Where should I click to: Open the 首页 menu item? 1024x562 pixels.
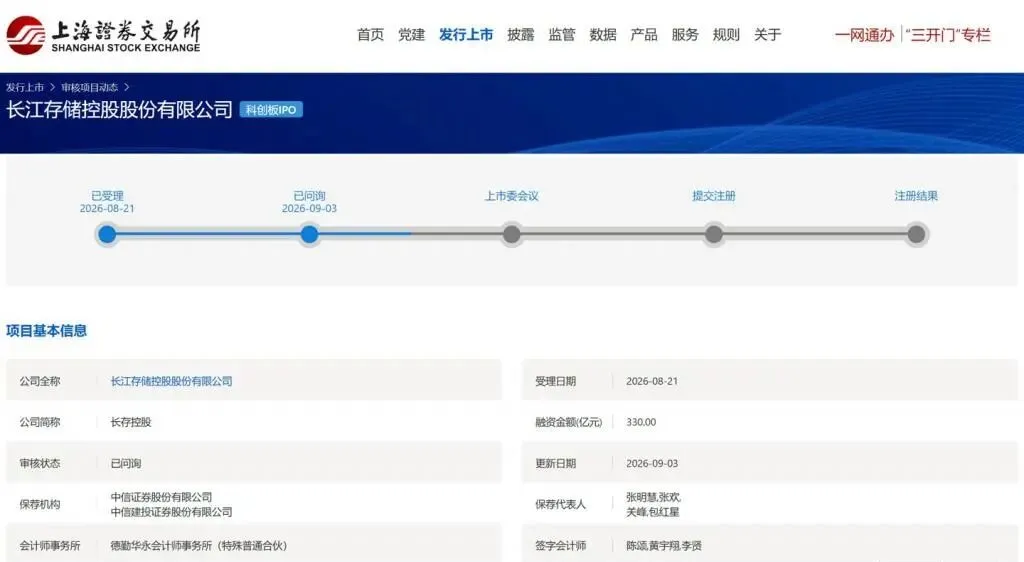tap(370, 35)
